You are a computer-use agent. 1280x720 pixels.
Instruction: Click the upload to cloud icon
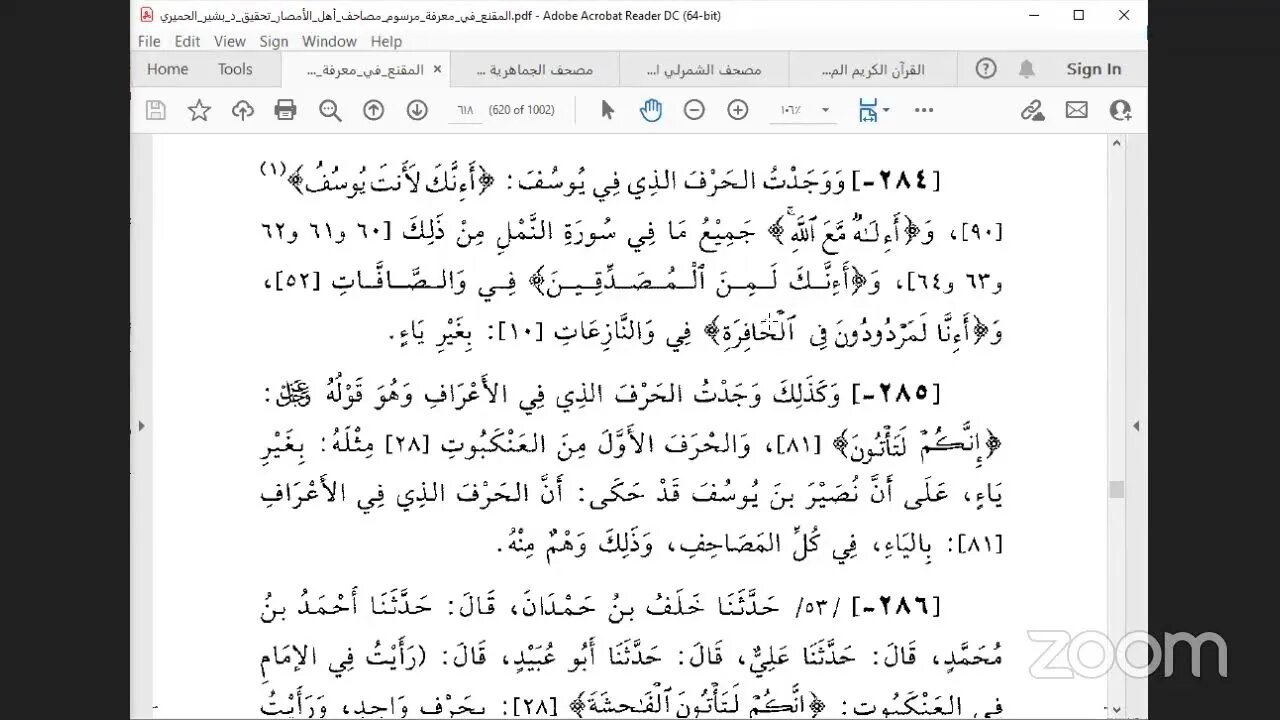[243, 110]
